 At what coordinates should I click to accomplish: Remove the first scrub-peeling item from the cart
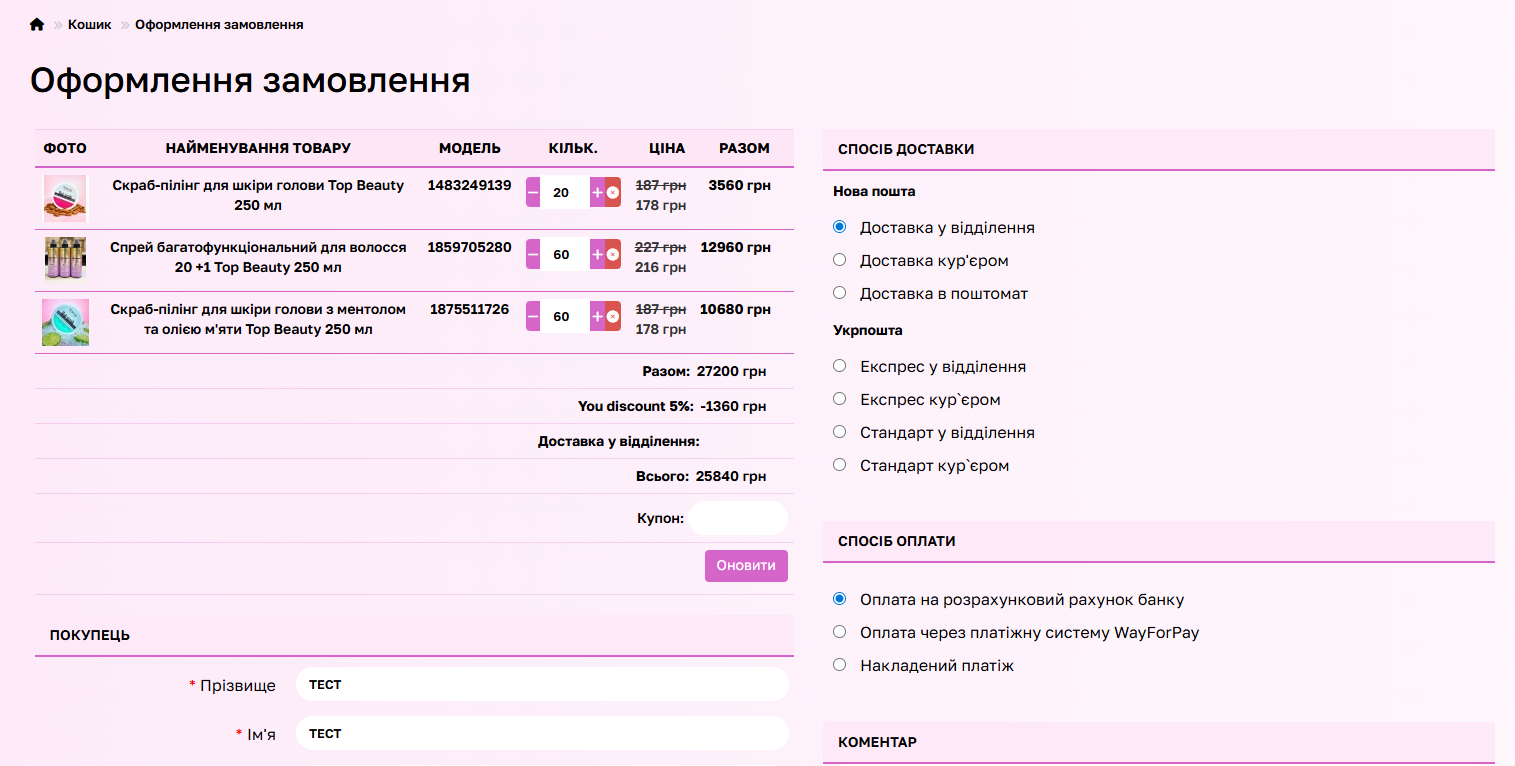pyautogui.click(x=613, y=192)
